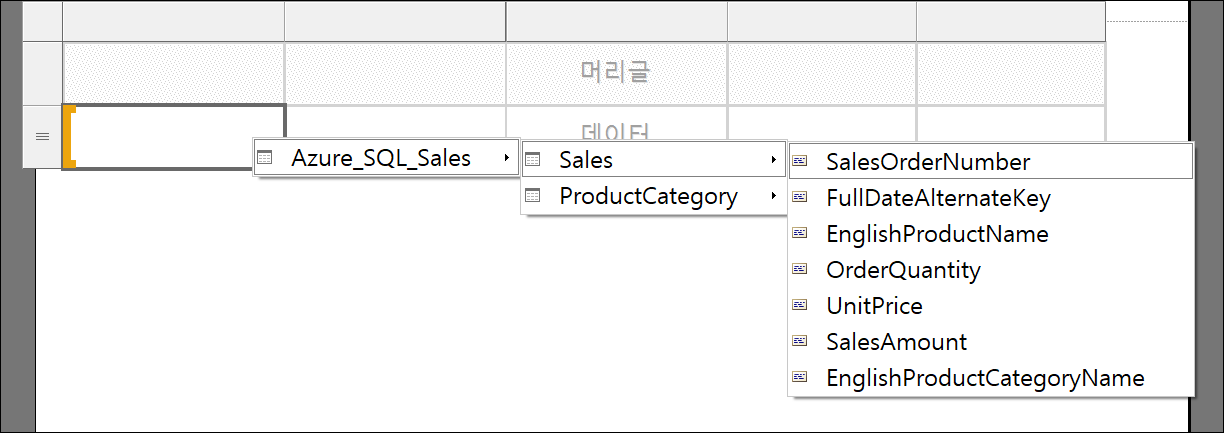
Task: Select the Sales table menu entry
Action: [653, 160]
